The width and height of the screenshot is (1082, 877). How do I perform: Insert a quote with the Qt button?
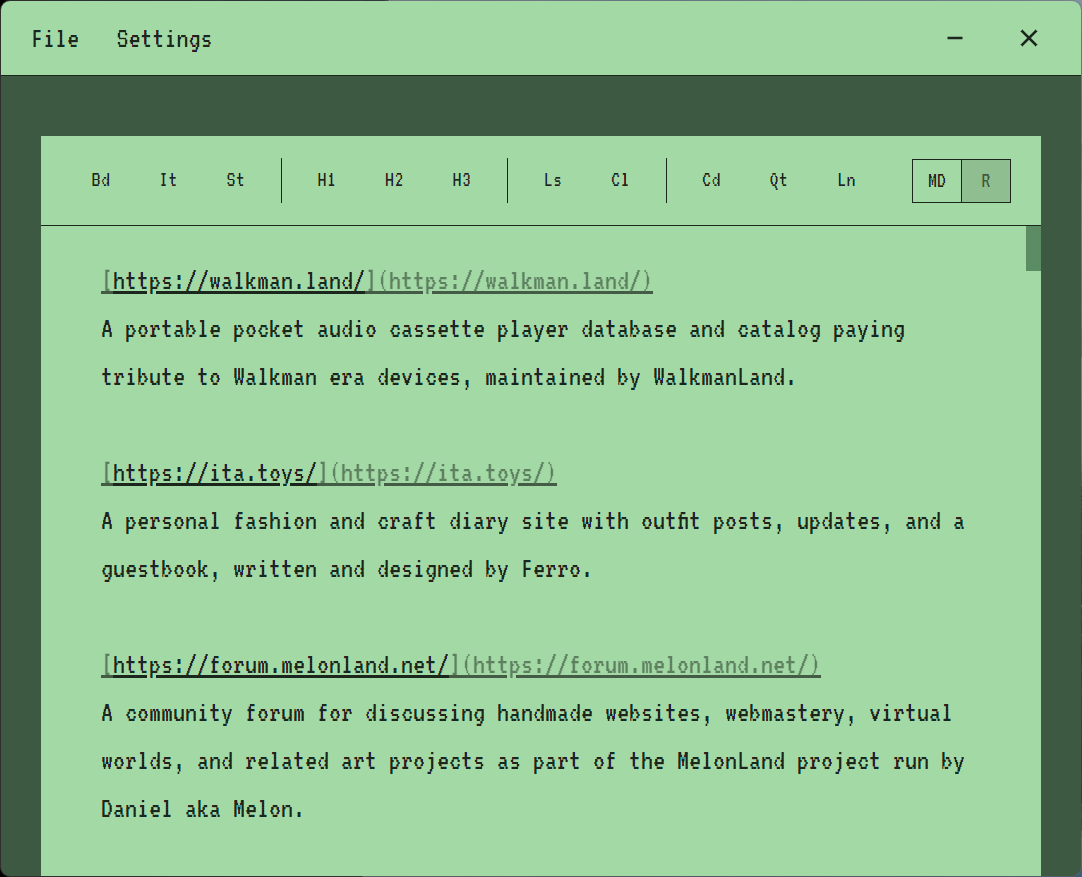[778, 181]
